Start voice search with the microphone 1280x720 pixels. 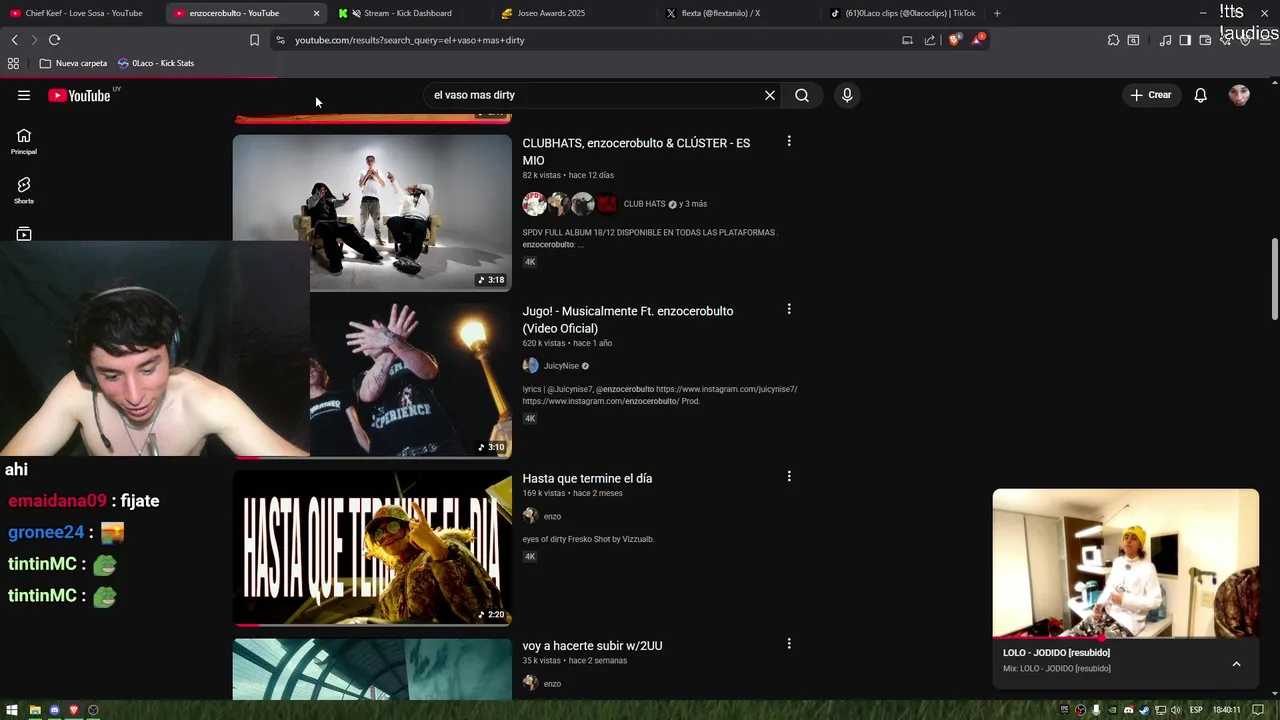point(847,95)
